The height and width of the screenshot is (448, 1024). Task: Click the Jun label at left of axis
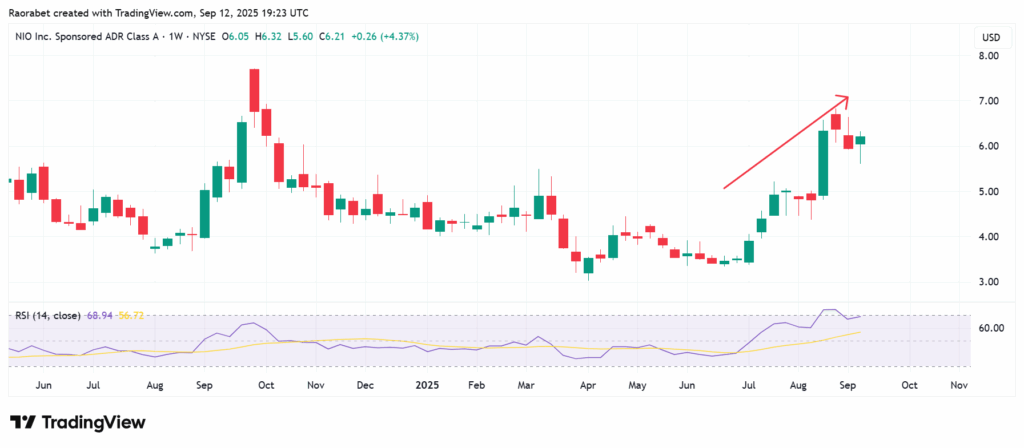click(44, 386)
